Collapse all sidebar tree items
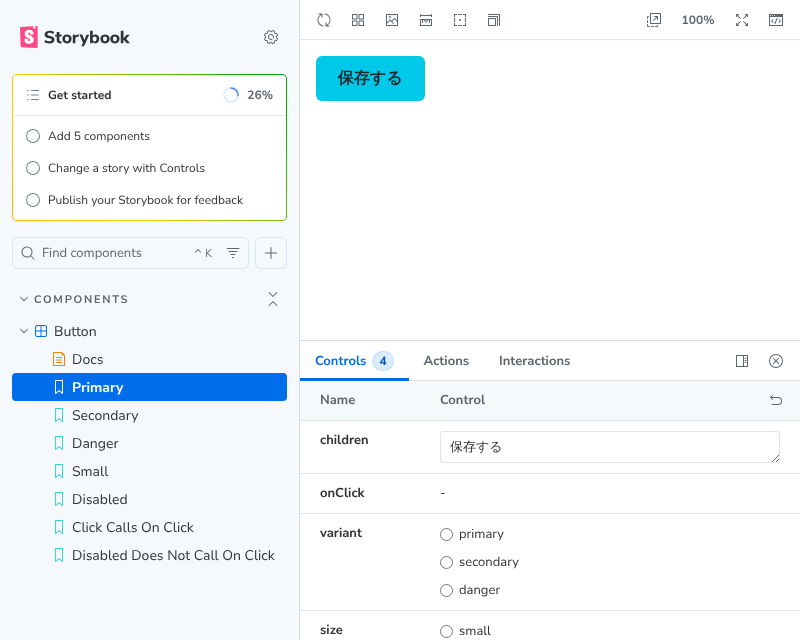 coord(273,299)
